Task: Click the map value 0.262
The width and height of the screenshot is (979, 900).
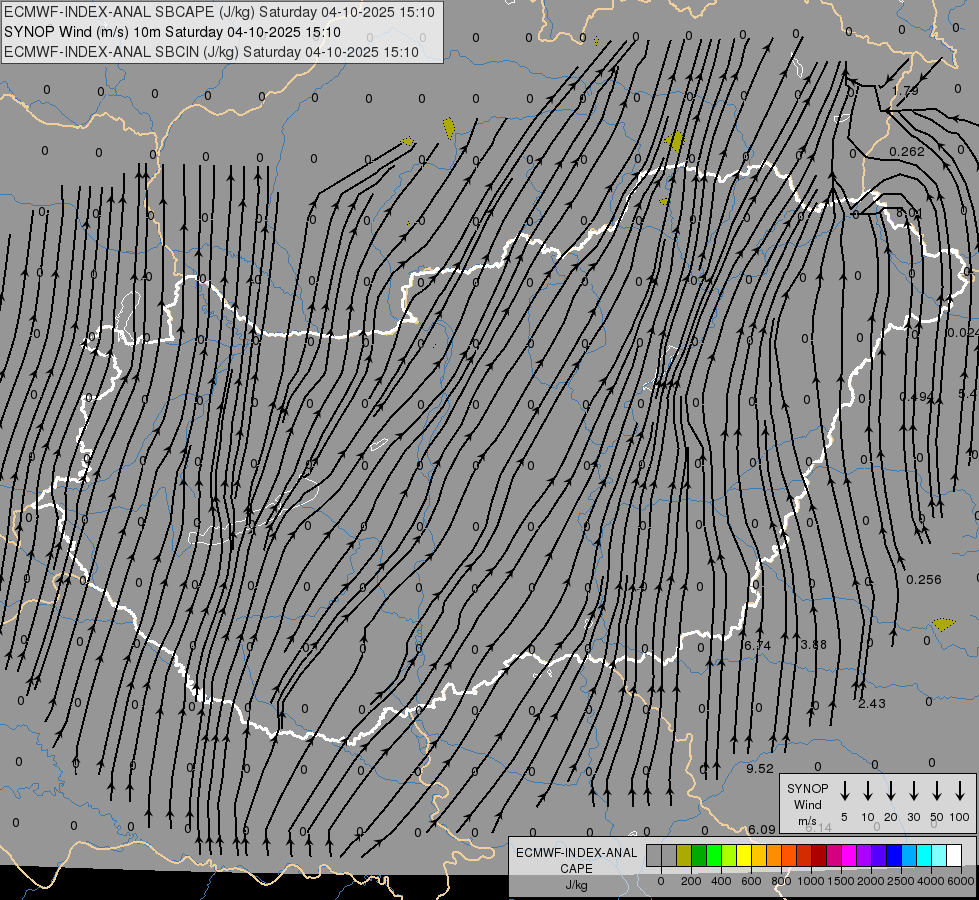Action: 907,151
